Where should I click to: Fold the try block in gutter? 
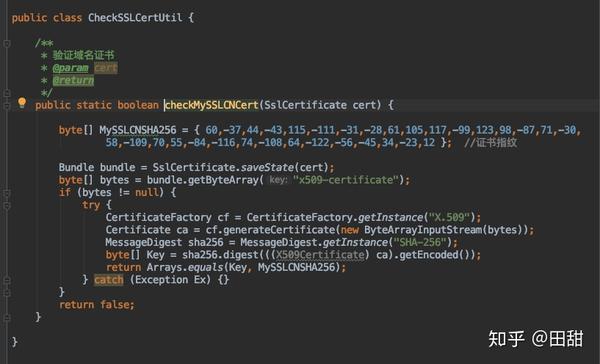(x=7, y=206)
